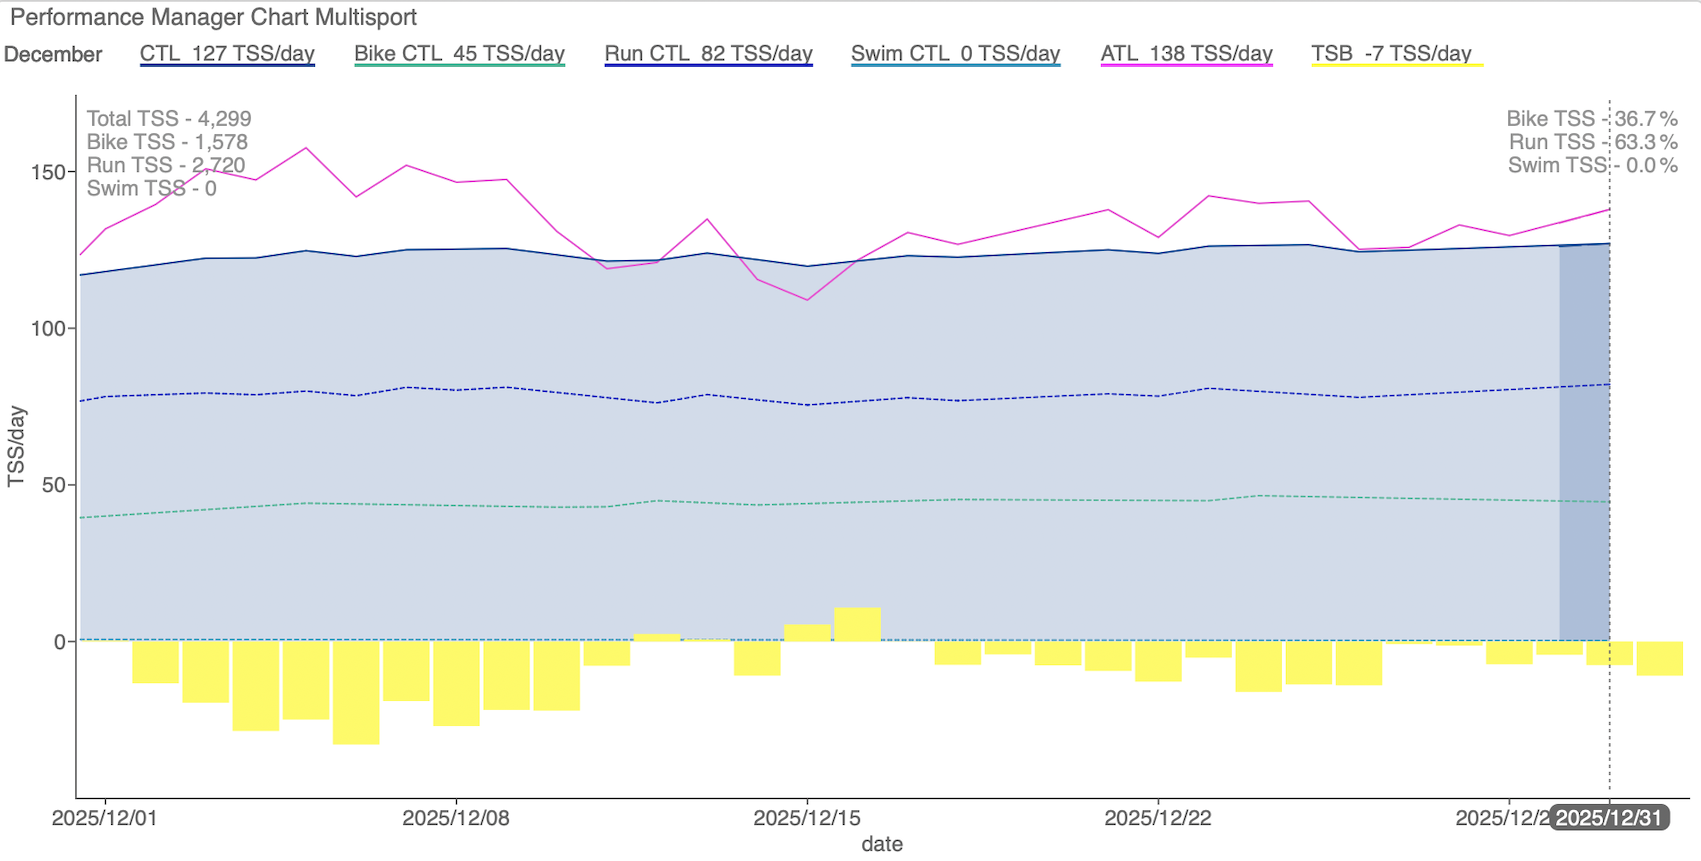Click the 2025/12/22 date tick label
This screenshot has height=861, width=1701.
tap(1158, 818)
